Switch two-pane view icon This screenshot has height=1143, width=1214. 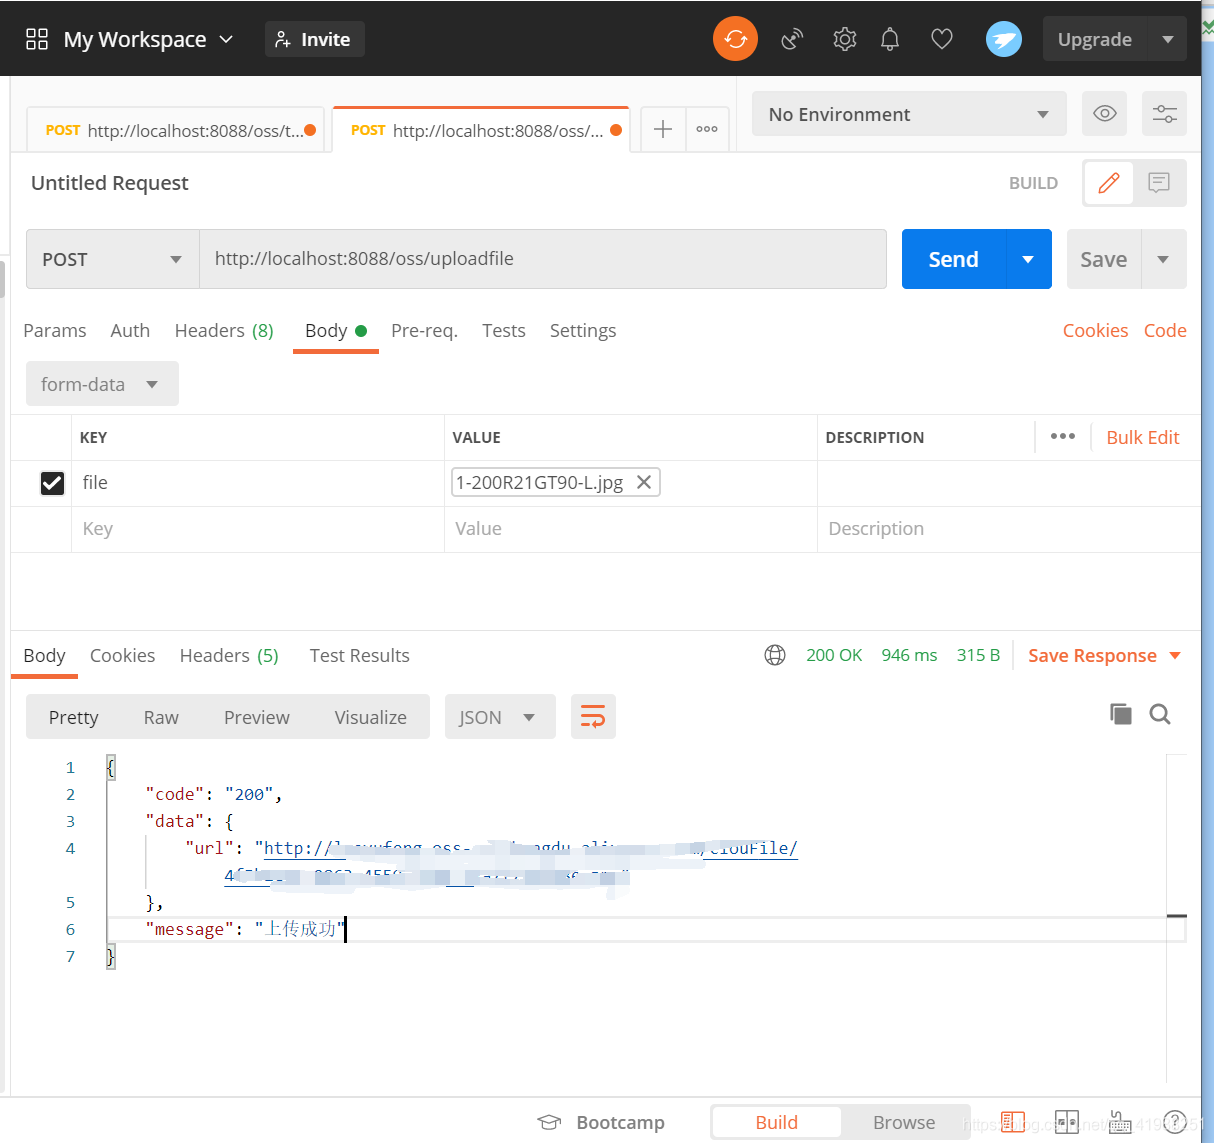coord(1067,1122)
